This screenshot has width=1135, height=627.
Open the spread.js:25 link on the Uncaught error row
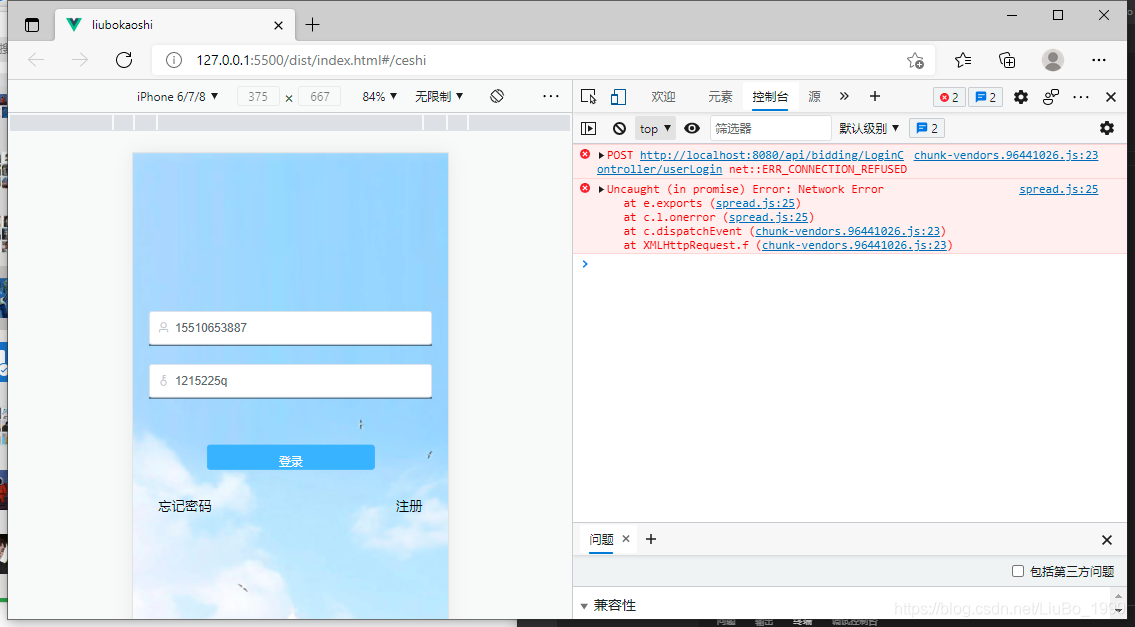pos(1058,189)
